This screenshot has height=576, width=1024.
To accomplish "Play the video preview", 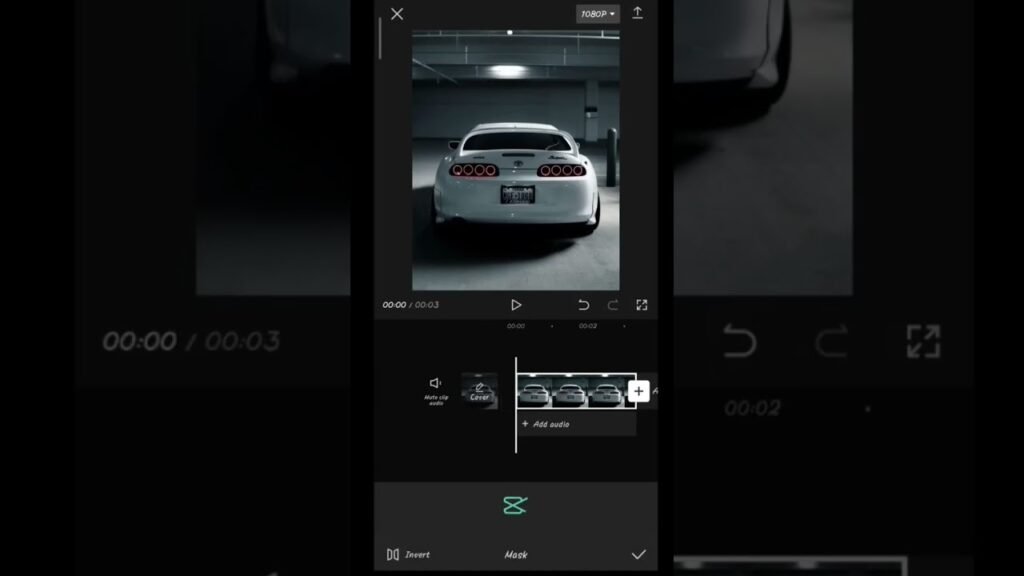I will tap(516, 305).
